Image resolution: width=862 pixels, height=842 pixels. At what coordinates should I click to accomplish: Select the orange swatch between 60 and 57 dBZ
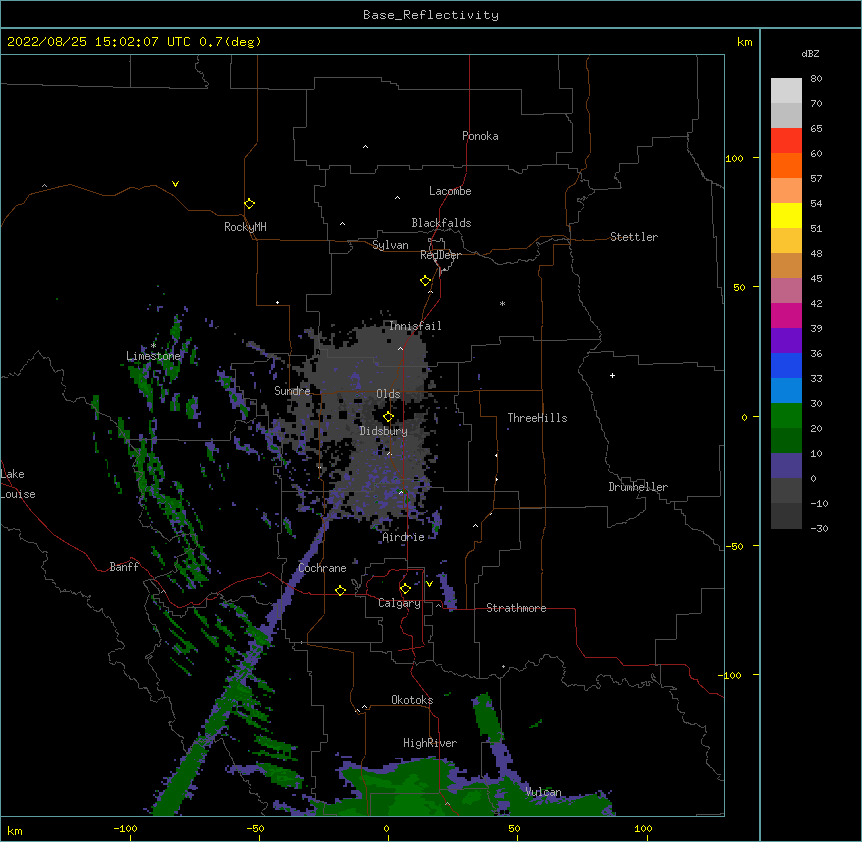coord(786,165)
